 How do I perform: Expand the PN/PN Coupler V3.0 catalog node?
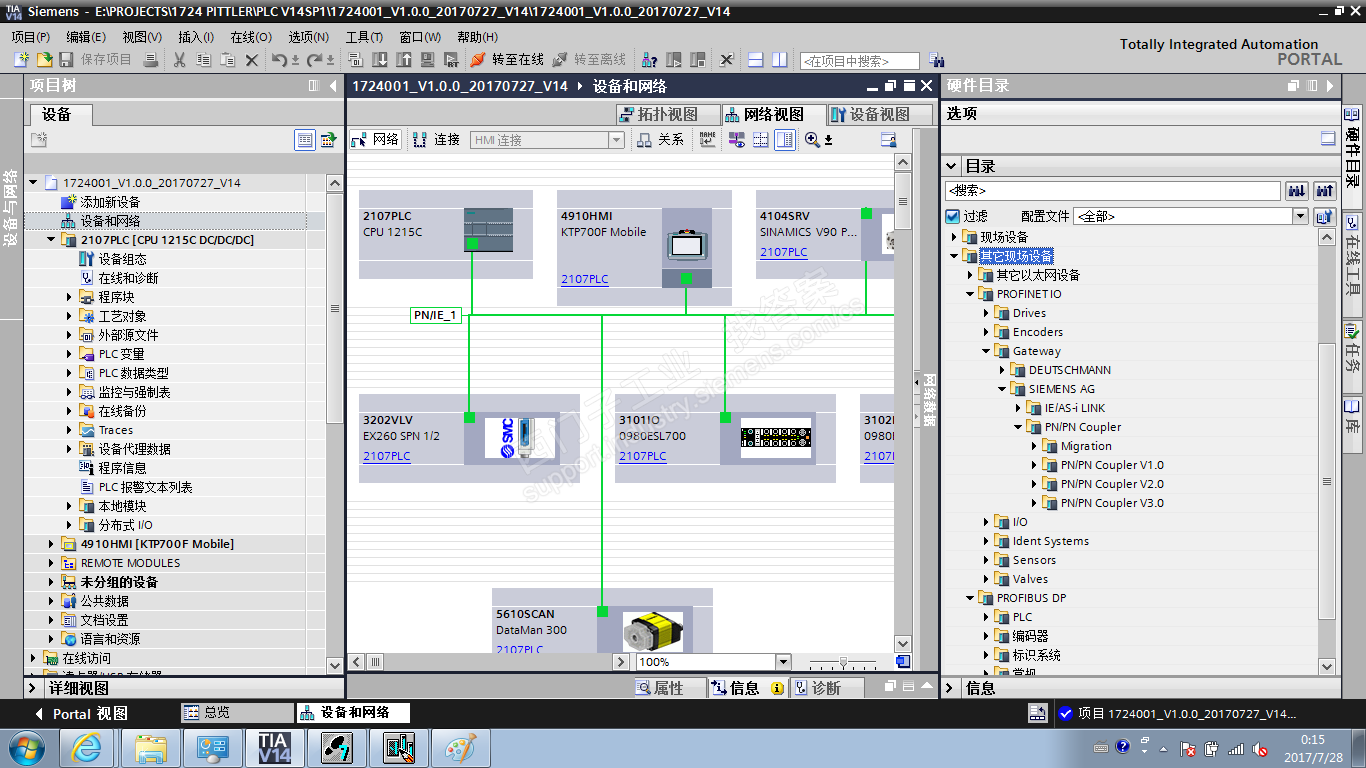tap(1034, 503)
